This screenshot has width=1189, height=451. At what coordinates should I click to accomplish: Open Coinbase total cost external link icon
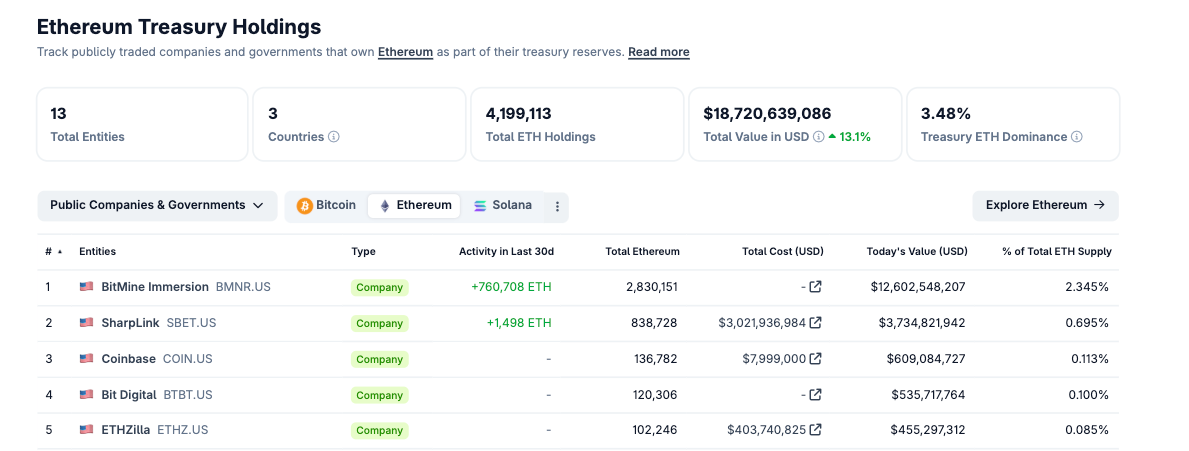point(815,359)
